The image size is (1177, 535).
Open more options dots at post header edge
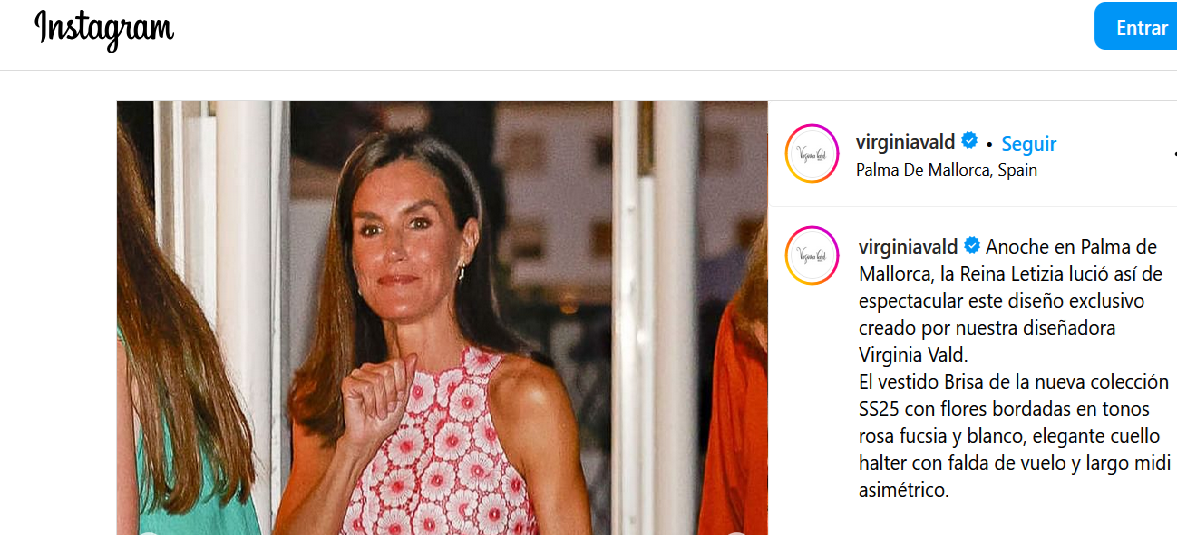coord(1175,153)
